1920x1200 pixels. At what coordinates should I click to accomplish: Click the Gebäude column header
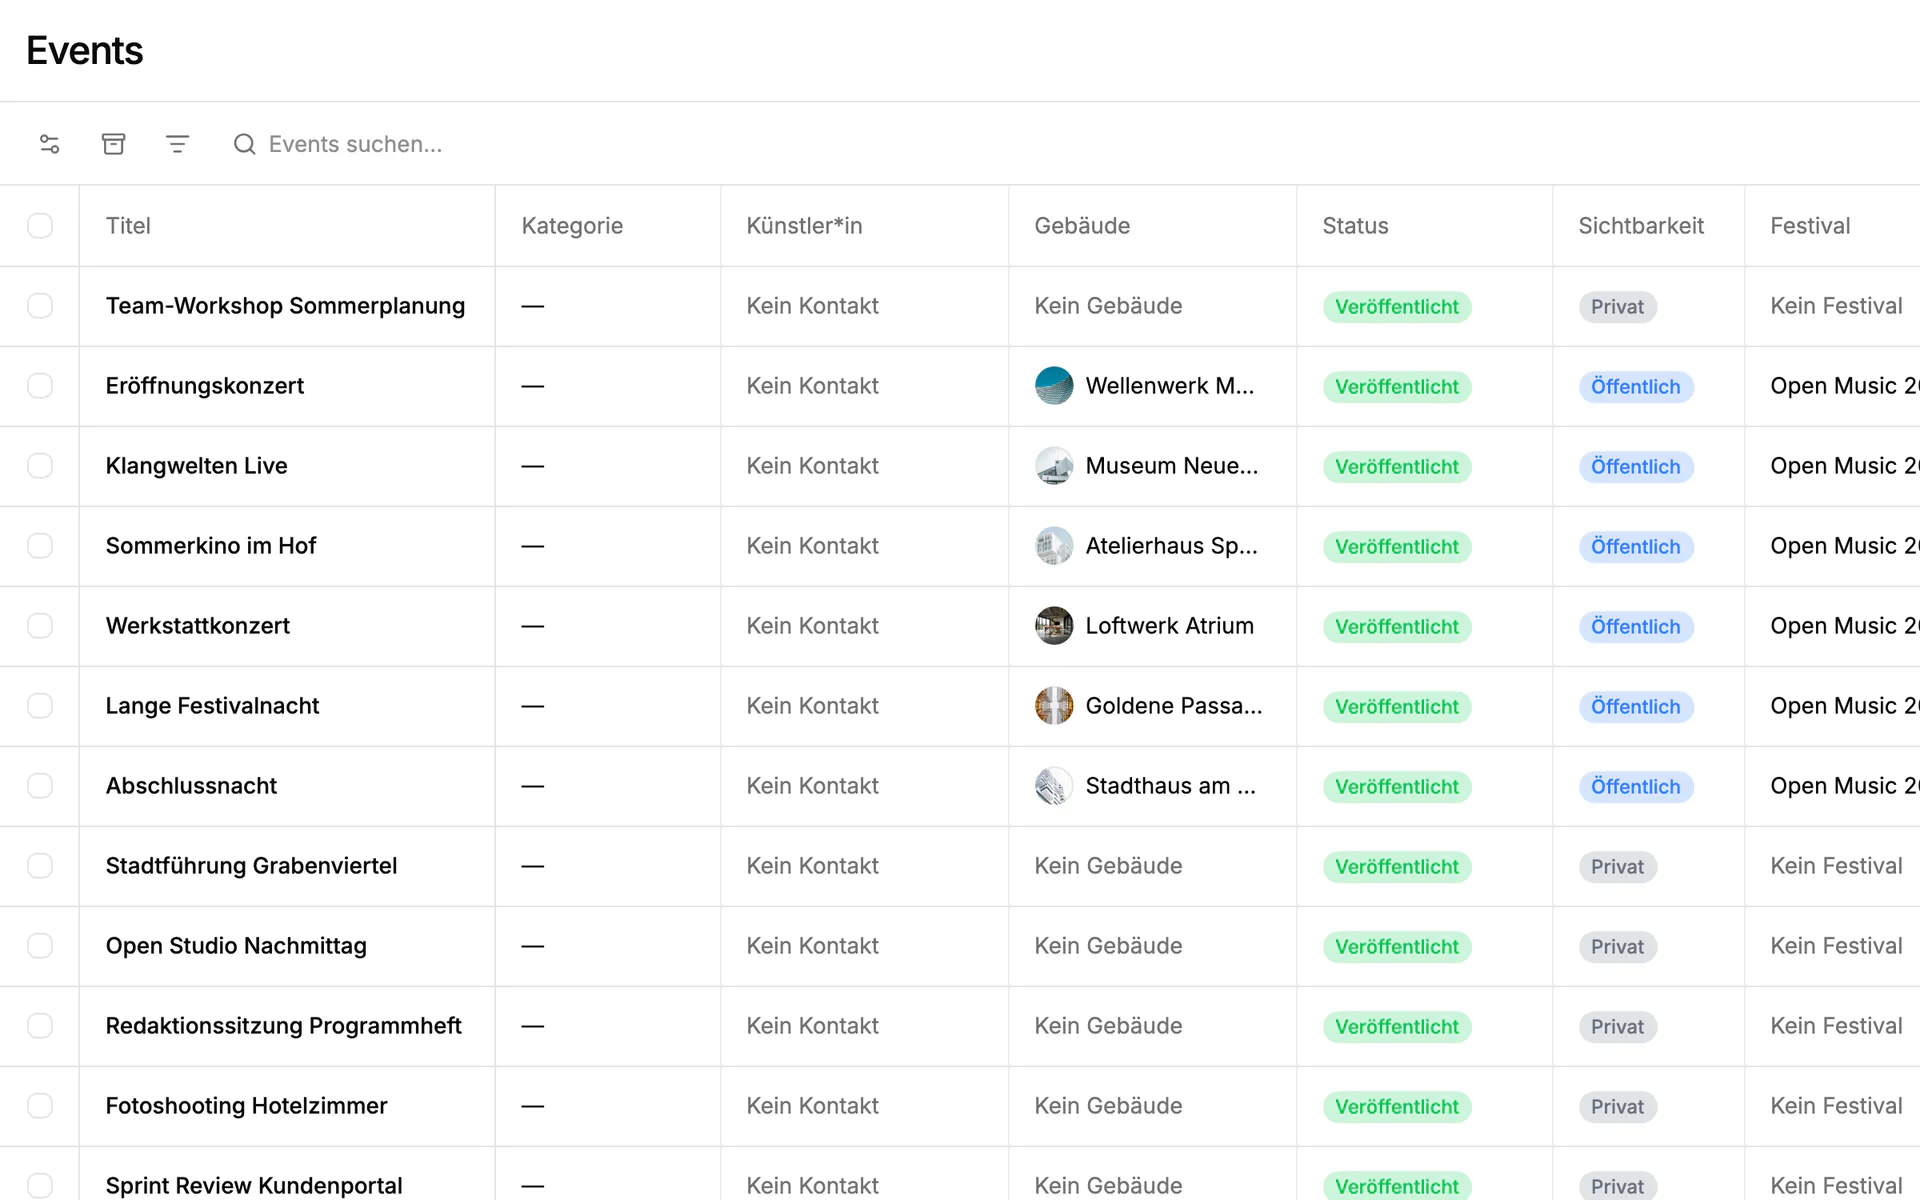coord(1082,226)
